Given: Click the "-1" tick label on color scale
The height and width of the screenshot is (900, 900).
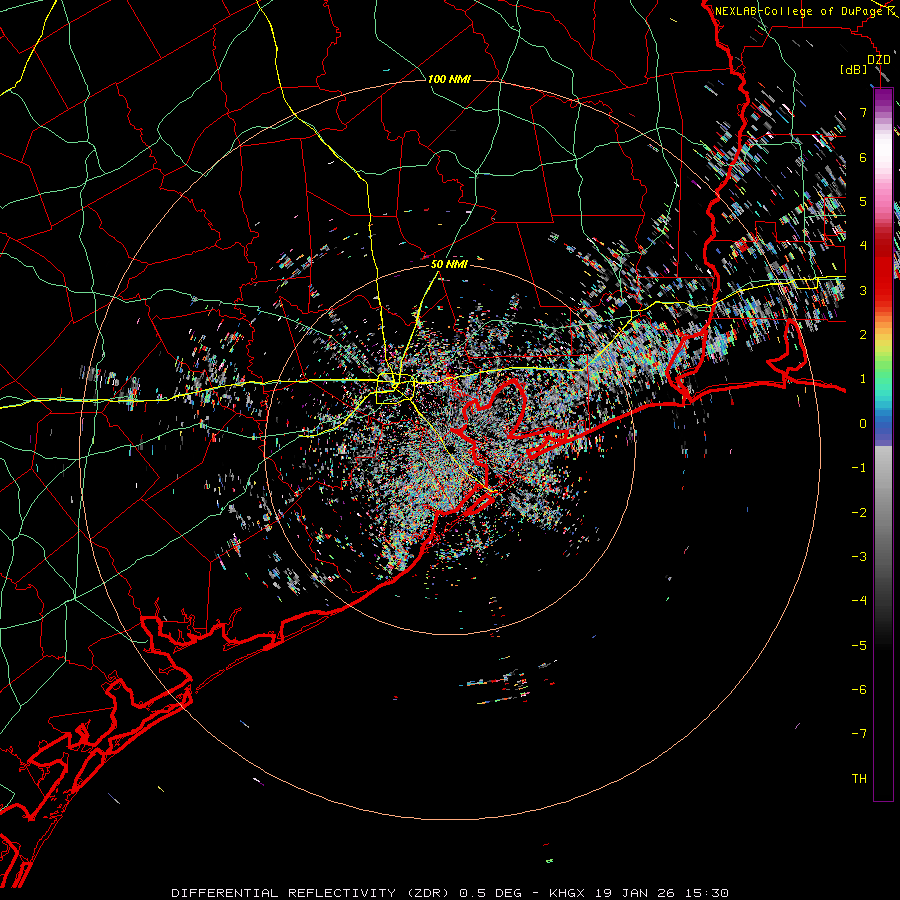Looking at the screenshot, I should click(859, 468).
